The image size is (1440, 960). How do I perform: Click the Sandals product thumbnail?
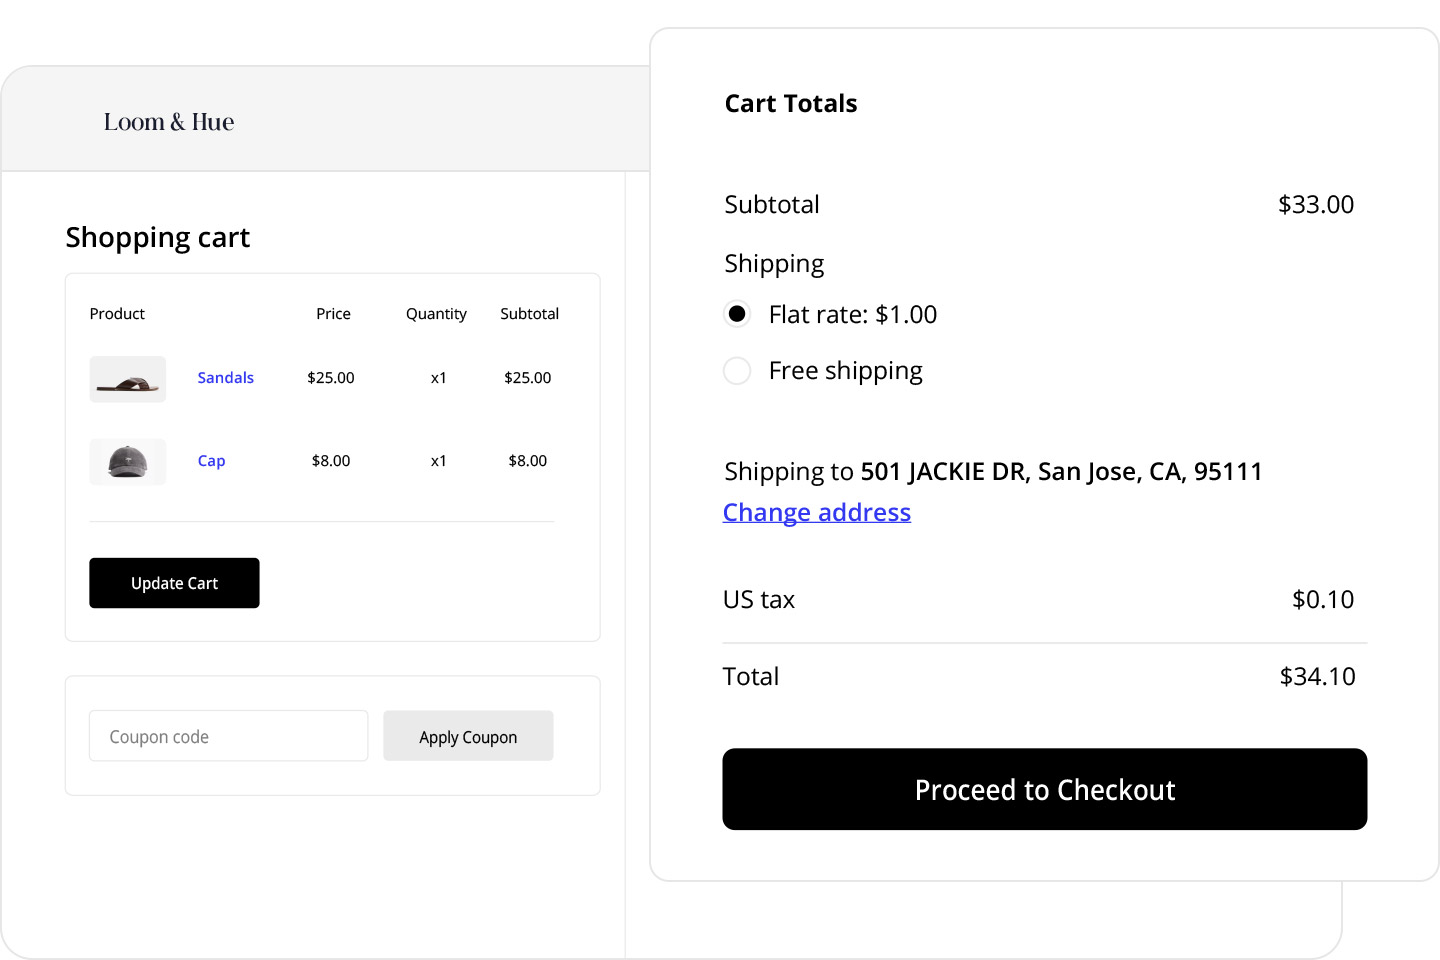[x=127, y=379]
